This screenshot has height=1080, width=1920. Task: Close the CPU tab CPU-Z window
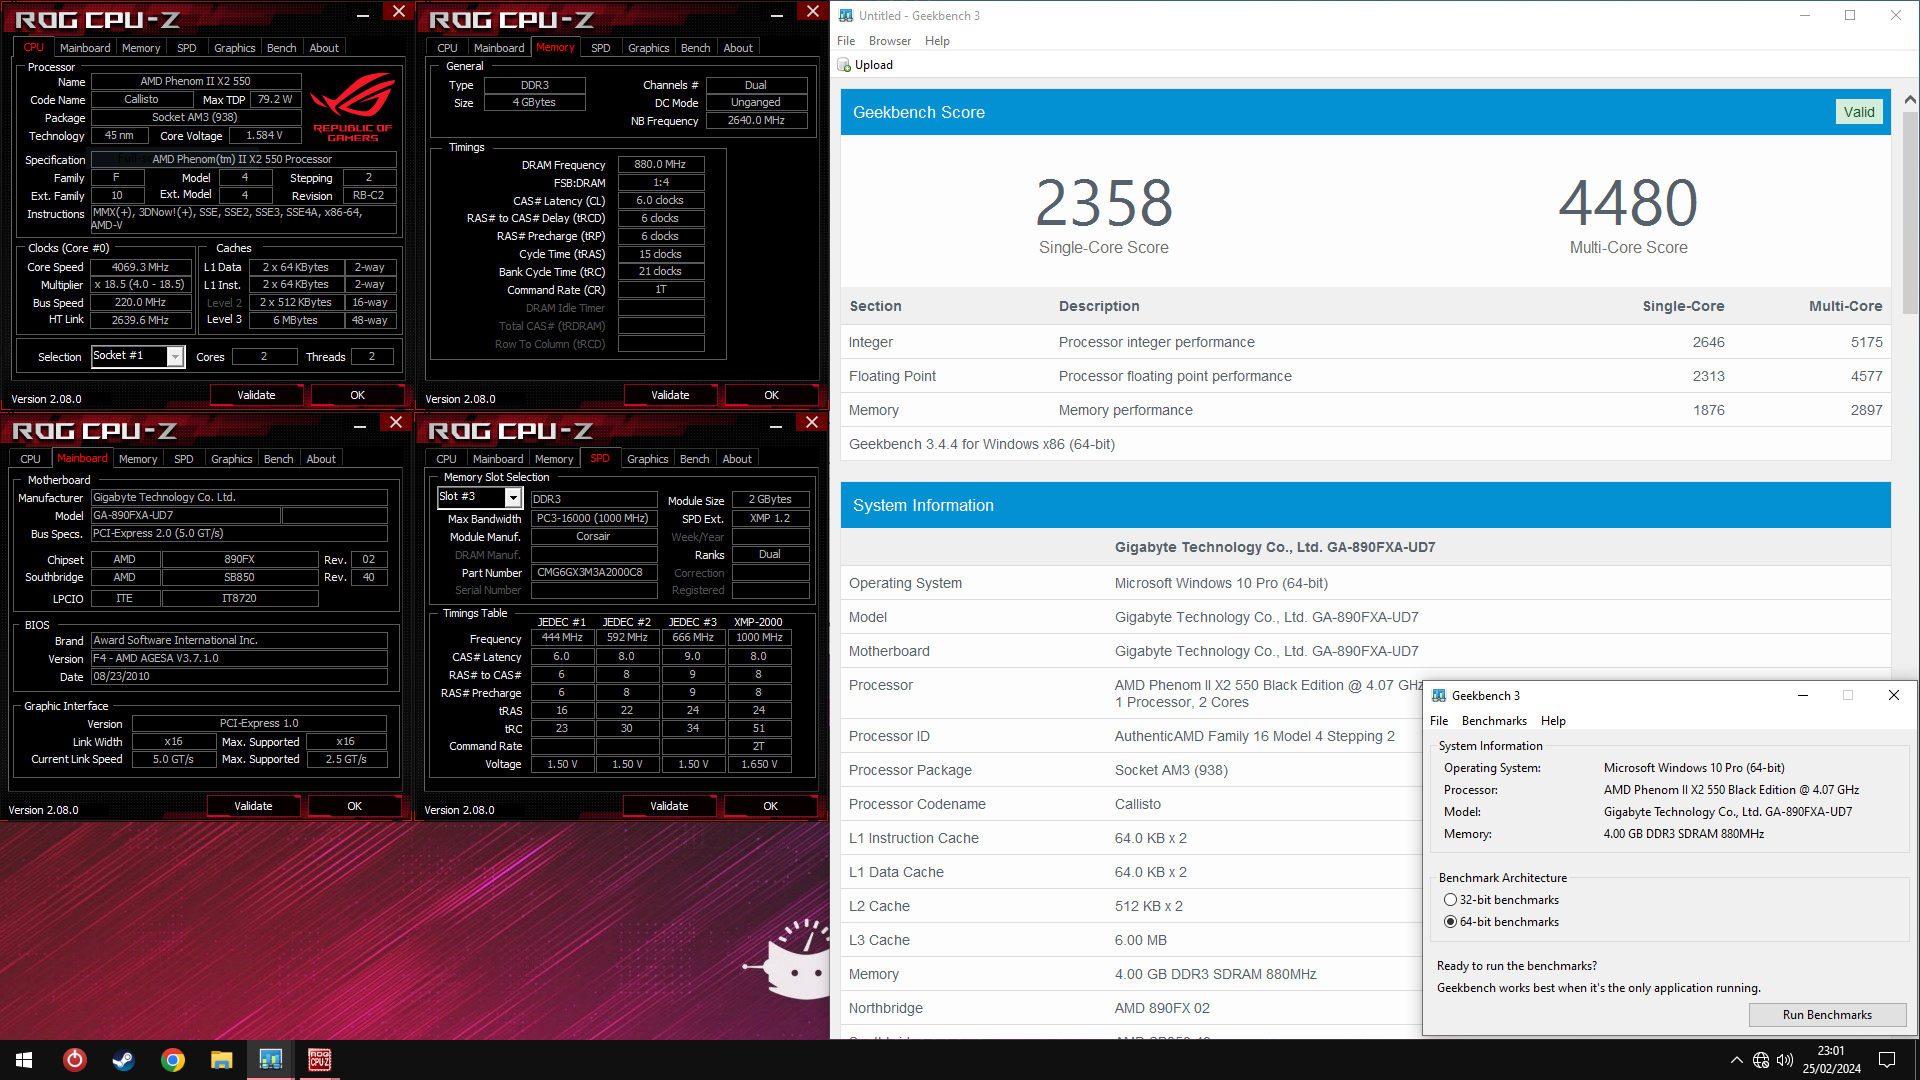tap(398, 11)
